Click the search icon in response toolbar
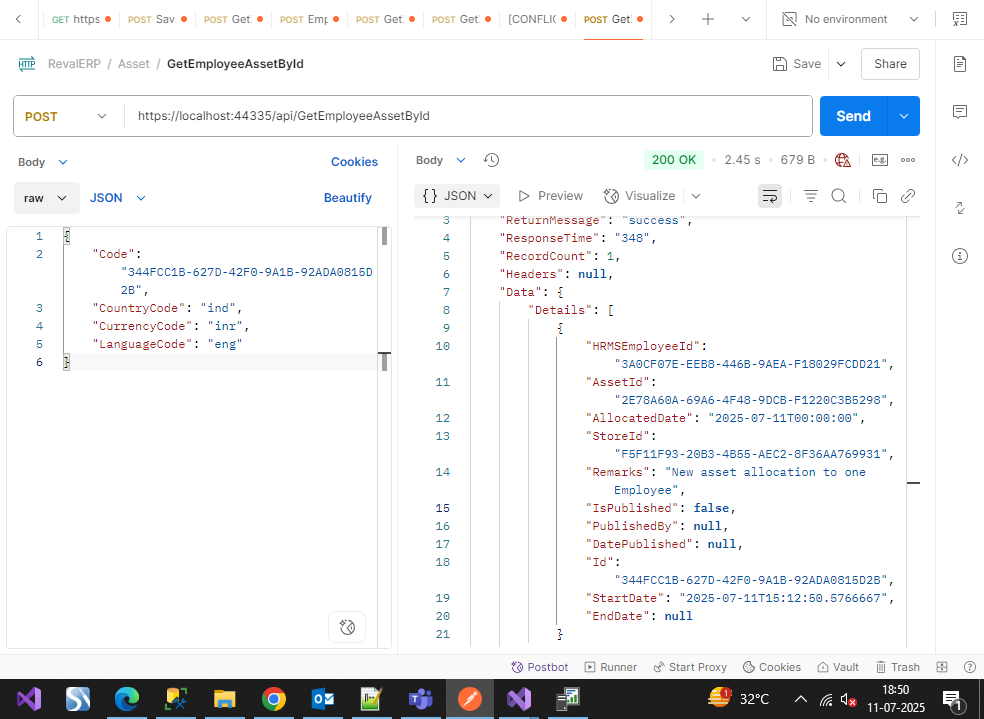The width and height of the screenshot is (984, 719). [839, 196]
